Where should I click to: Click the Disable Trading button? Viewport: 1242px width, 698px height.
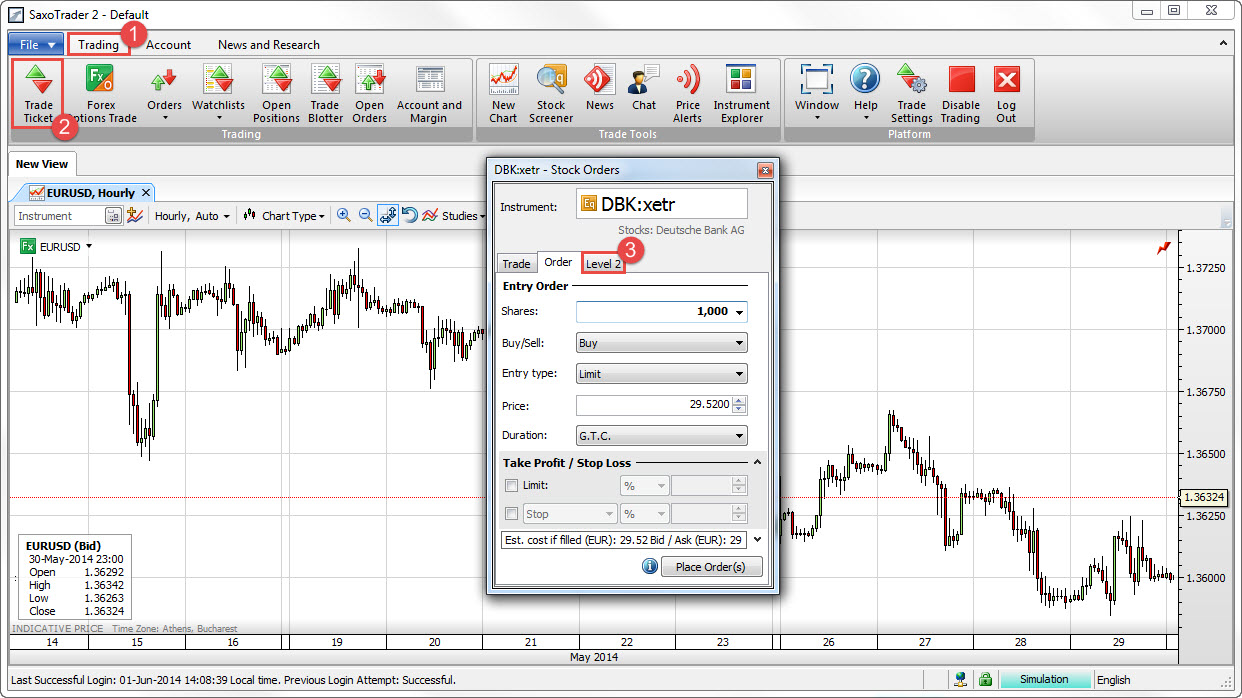tap(961, 93)
